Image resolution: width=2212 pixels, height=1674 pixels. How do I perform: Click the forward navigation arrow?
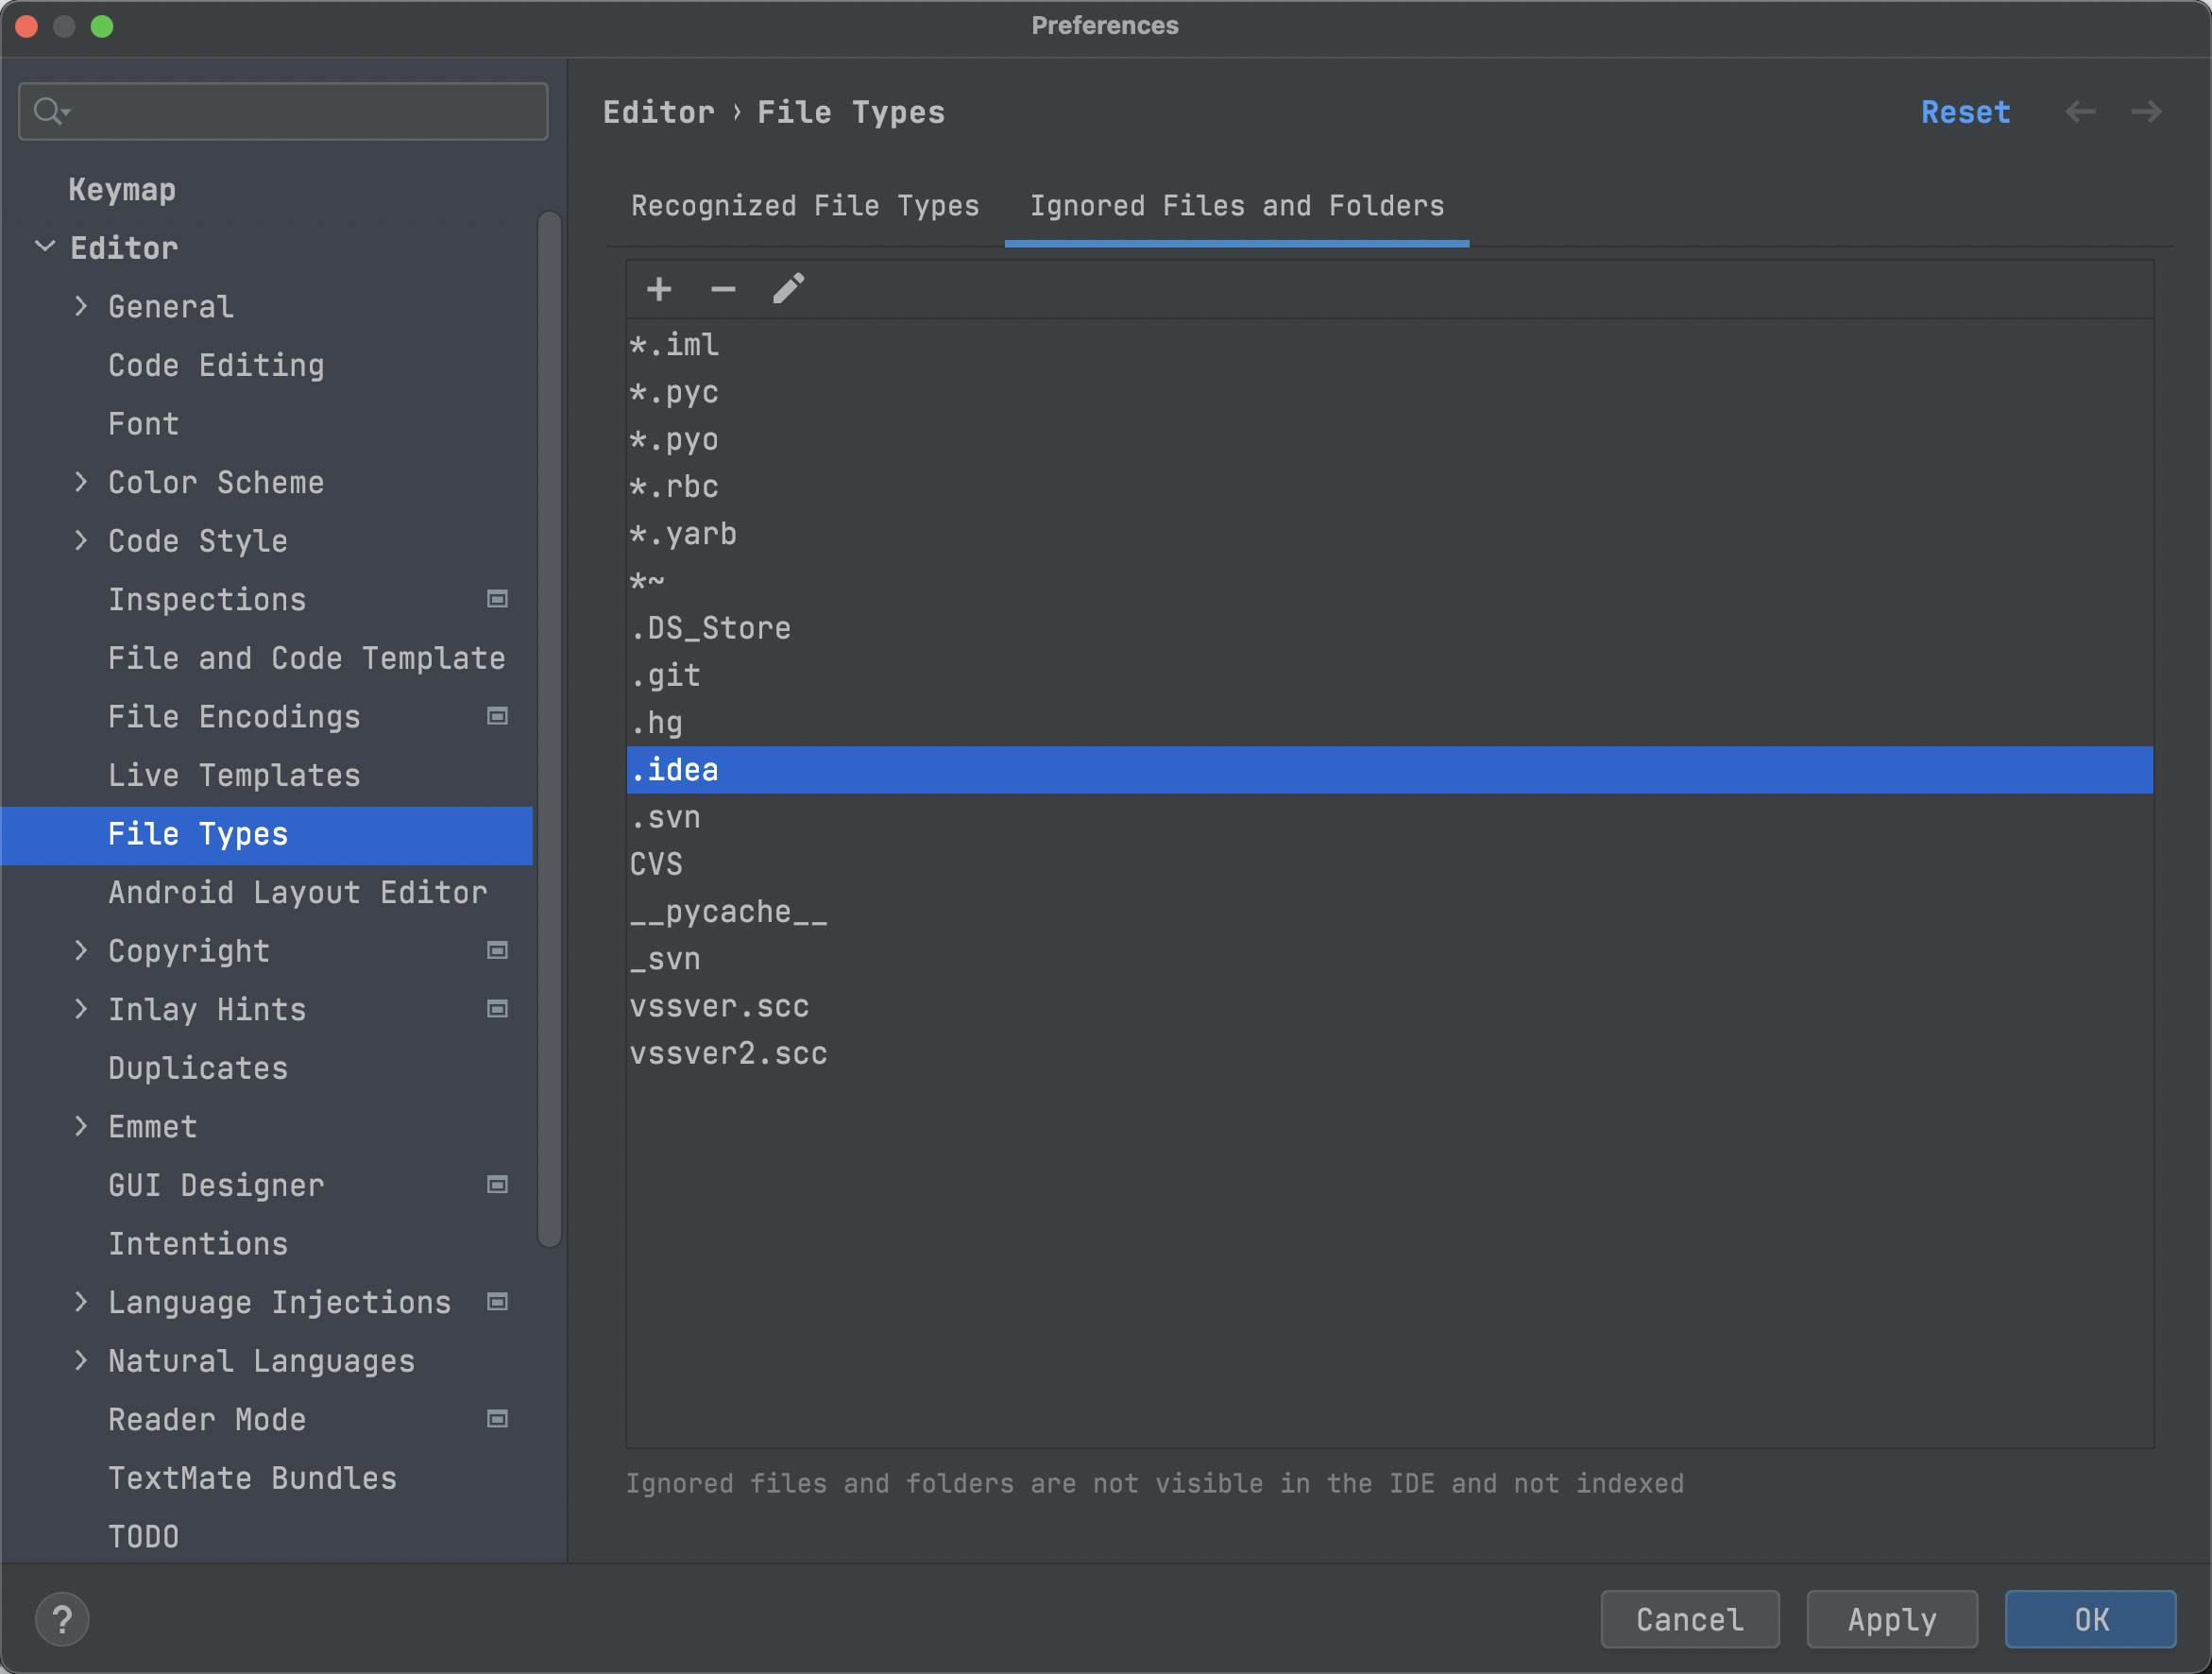(x=2146, y=112)
